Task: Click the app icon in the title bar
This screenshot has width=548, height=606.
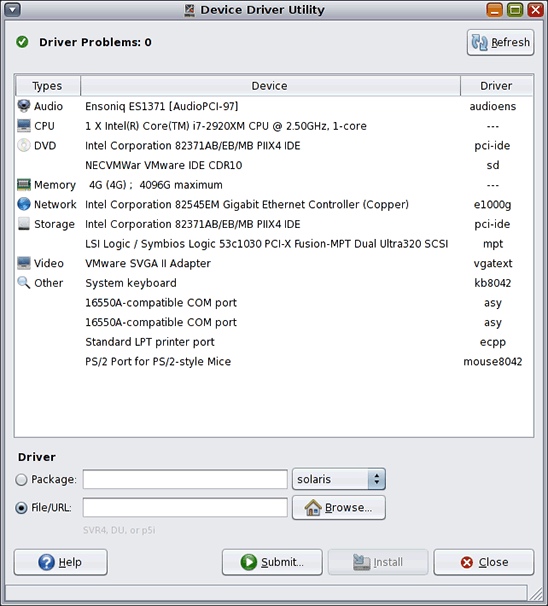Action: (x=189, y=10)
